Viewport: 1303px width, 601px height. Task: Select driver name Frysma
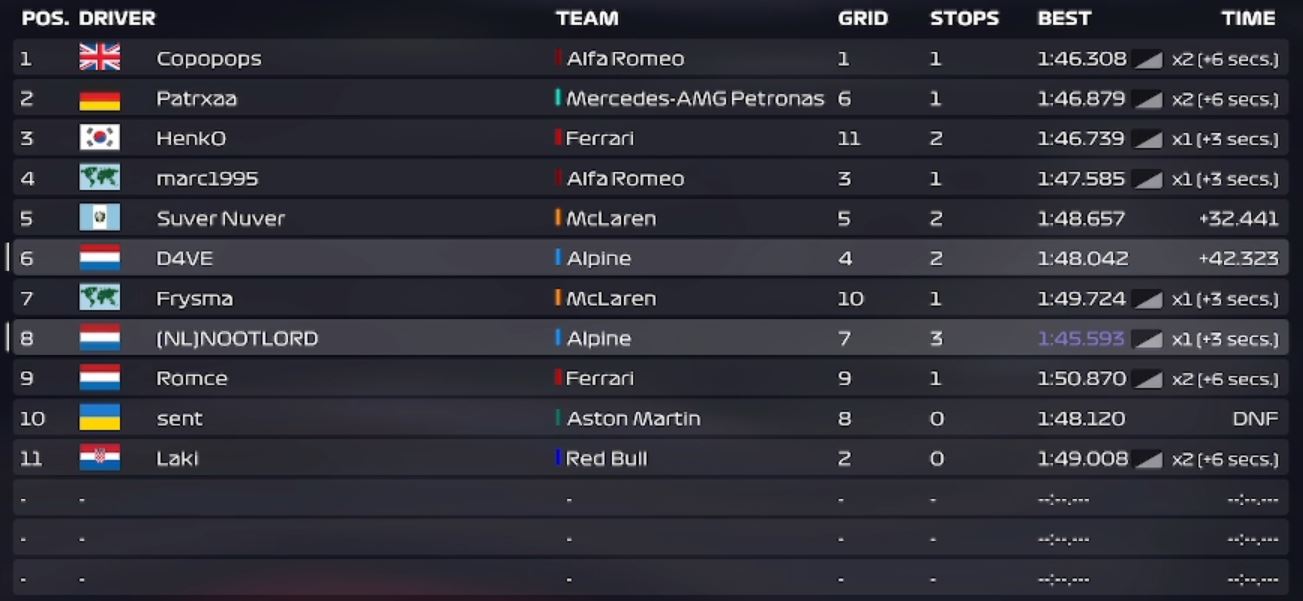[x=194, y=299]
